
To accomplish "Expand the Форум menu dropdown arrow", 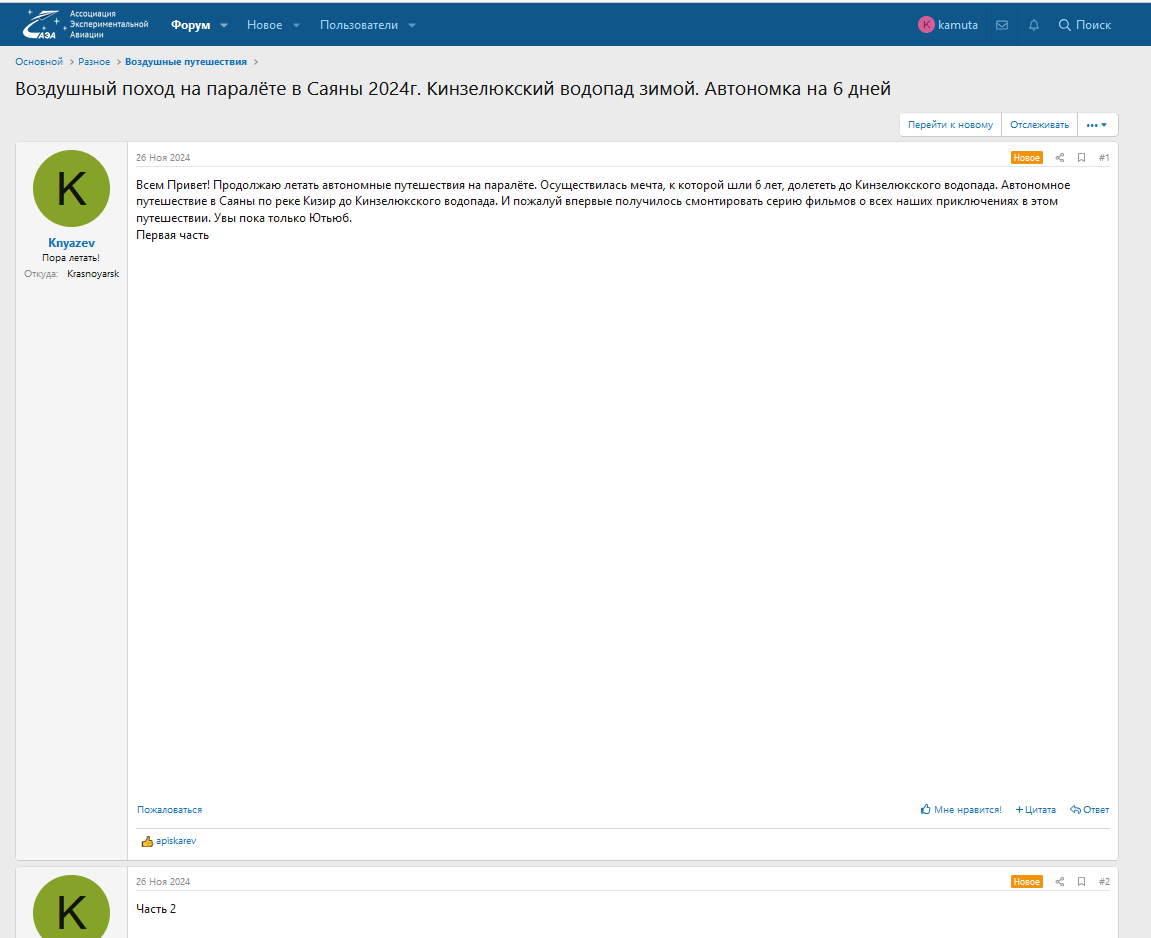I will pyautogui.click(x=224, y=25).
